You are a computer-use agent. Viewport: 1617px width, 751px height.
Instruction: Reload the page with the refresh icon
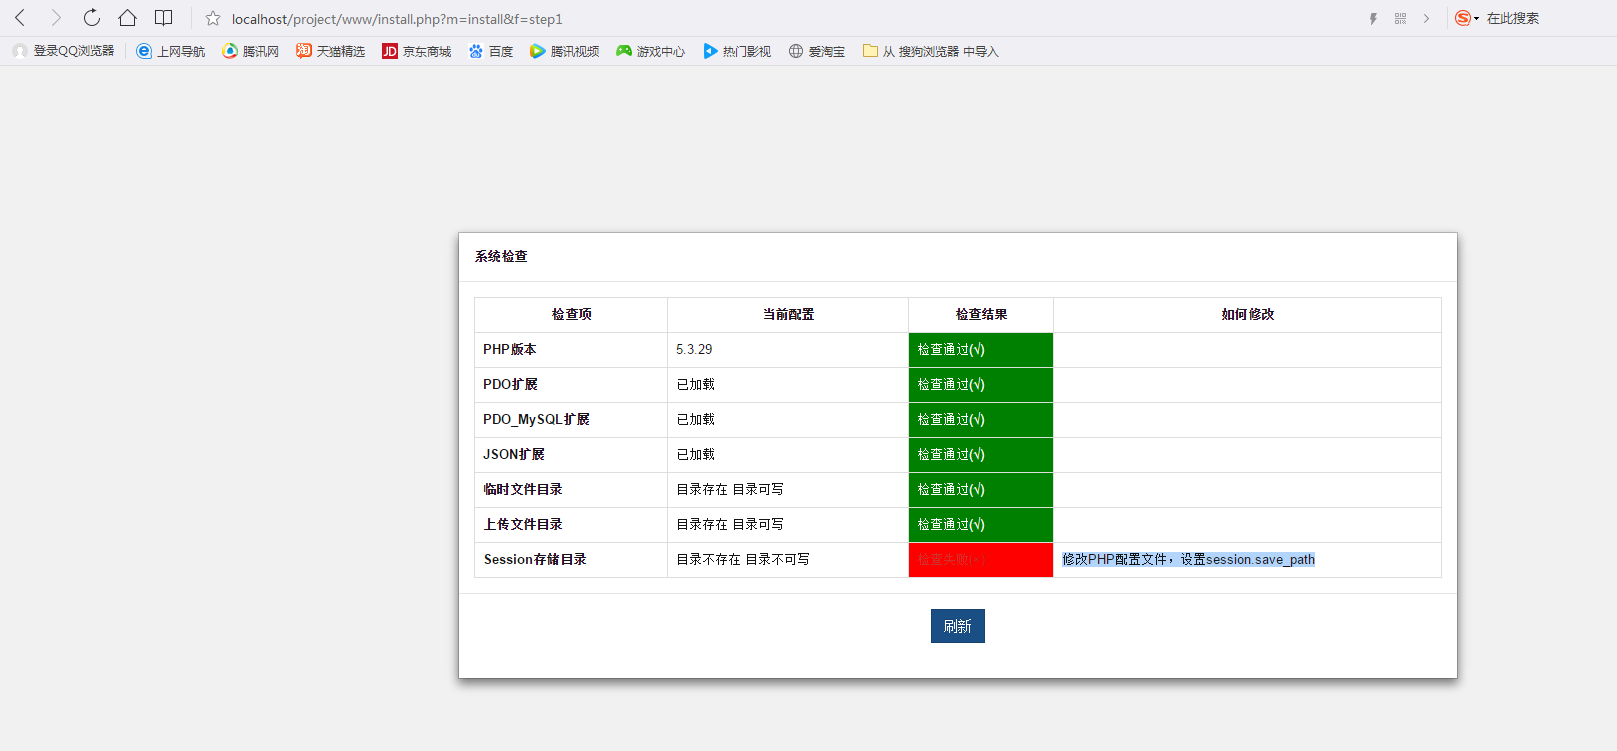pos(92,18)
